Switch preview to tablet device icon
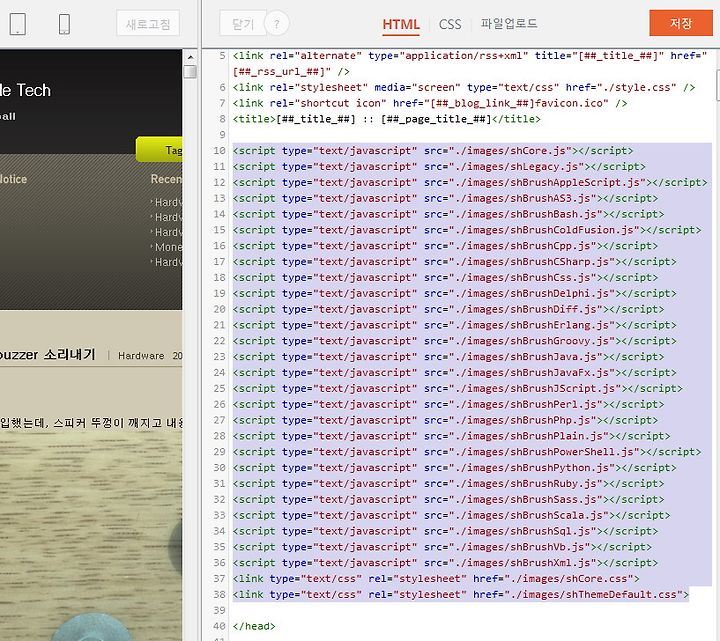The image size is (720, 641). pos(17,24)
